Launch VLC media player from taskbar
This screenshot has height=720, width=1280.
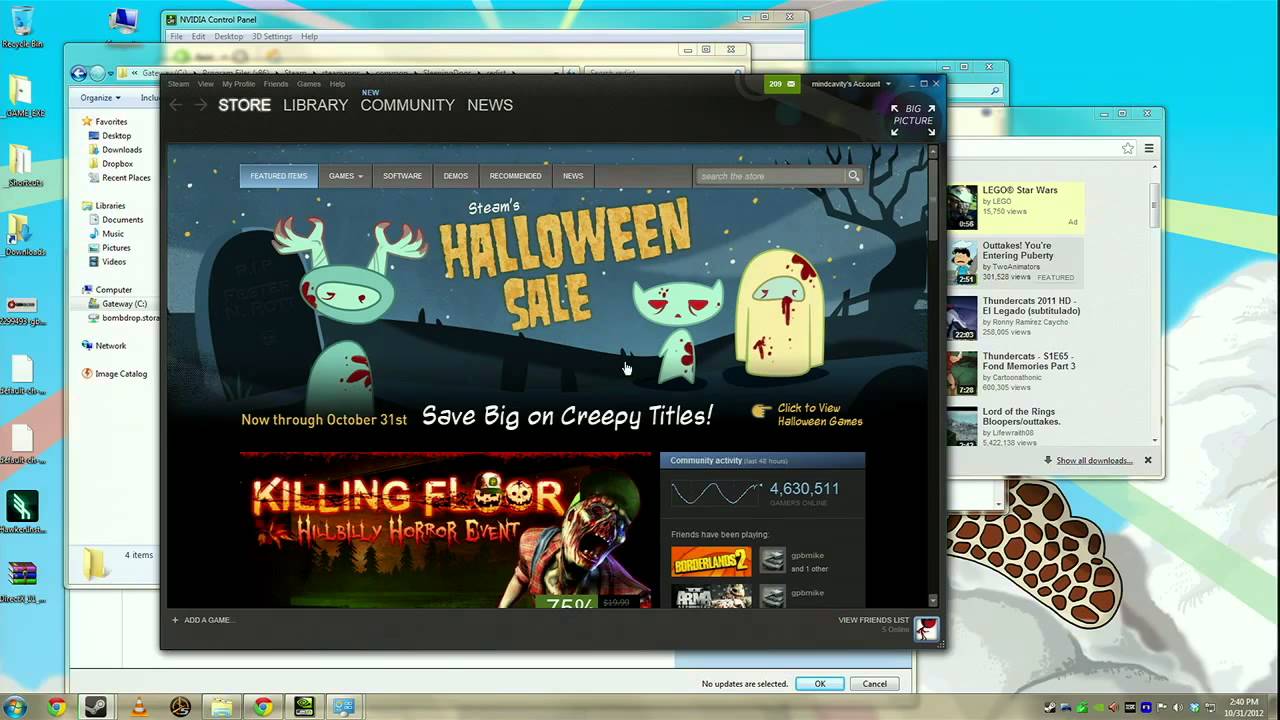139,707
